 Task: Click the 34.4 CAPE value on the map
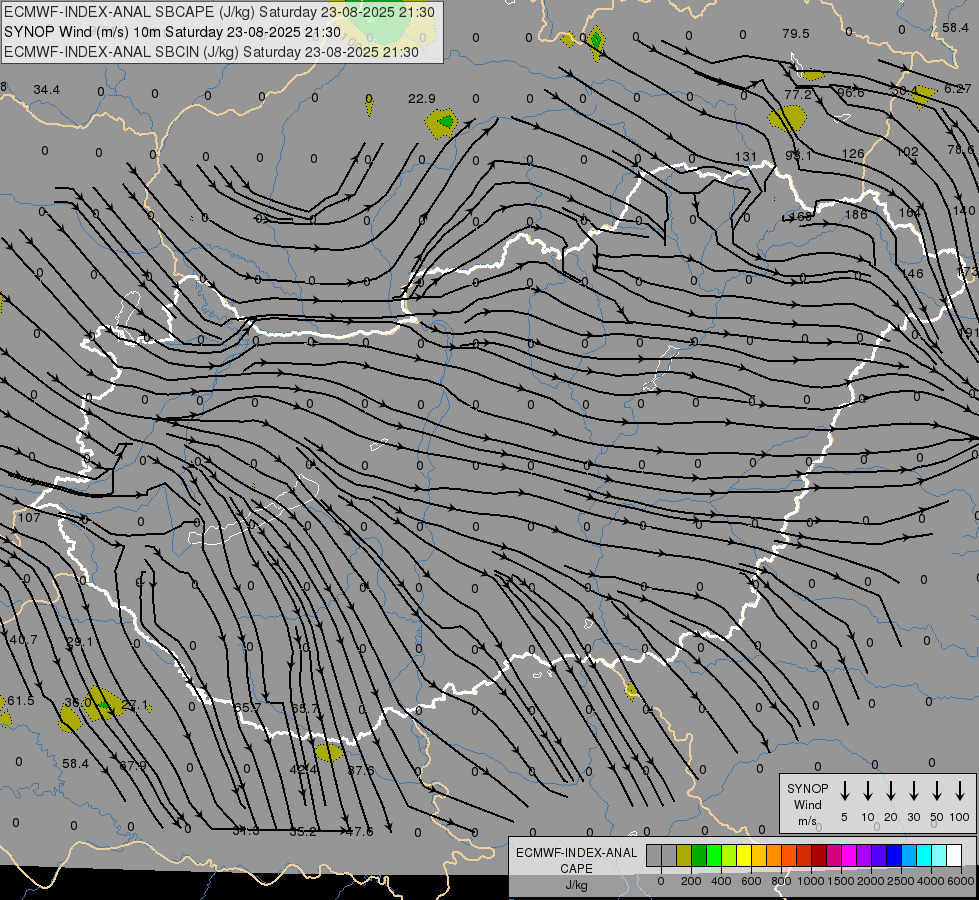pyautogui.click(x=47, y=90)
